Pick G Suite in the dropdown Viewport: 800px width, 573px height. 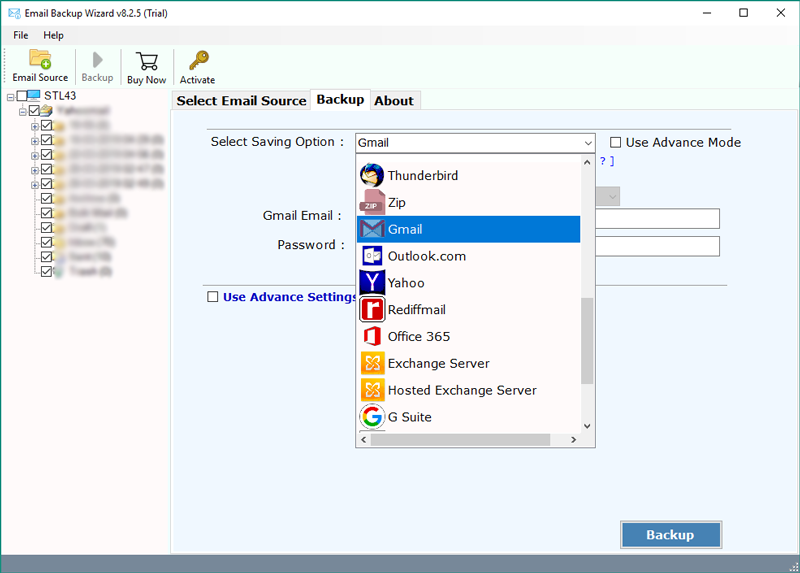pyautogui.click(x=468, y=417)
